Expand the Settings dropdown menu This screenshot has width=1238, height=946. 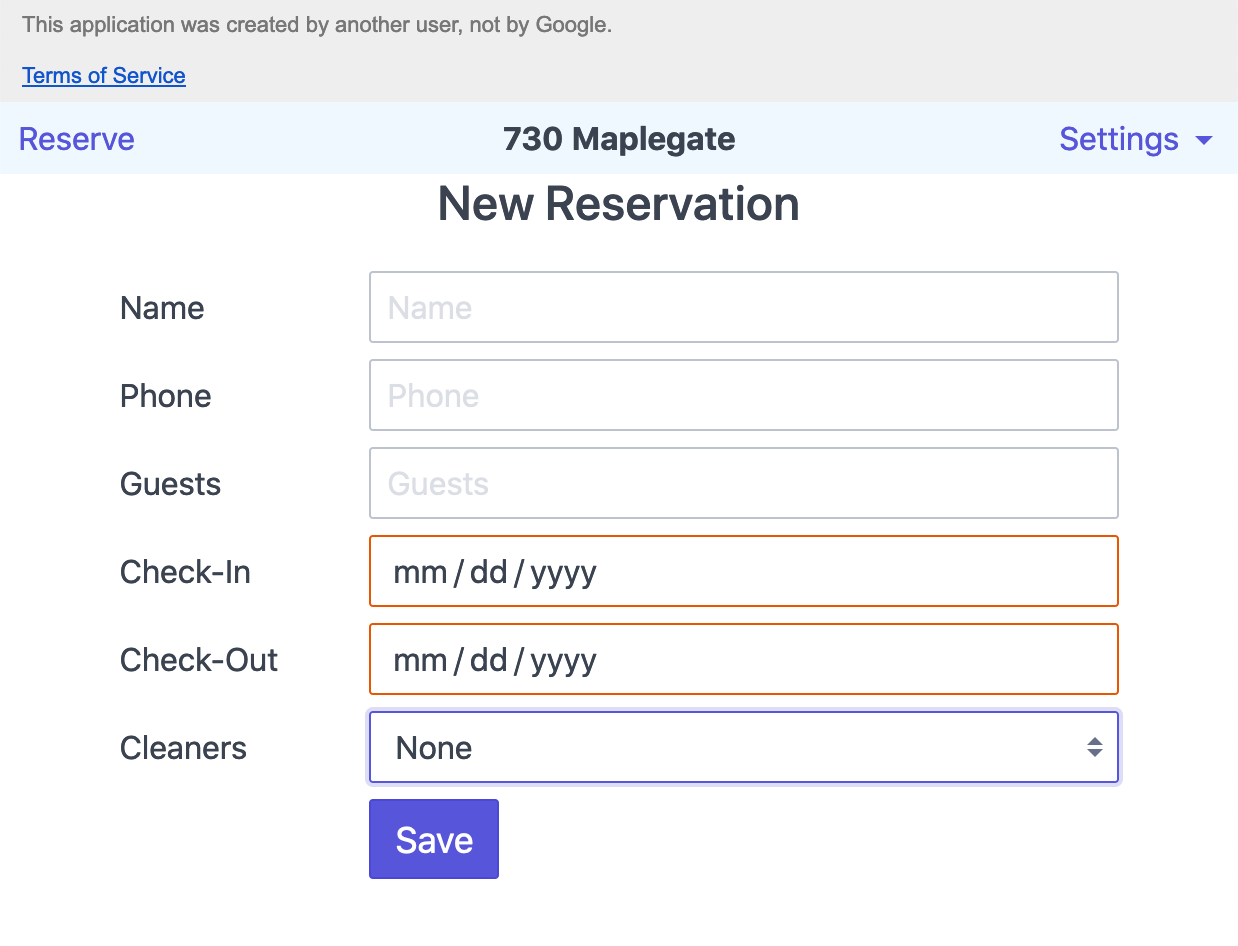pyautogui.click(x=1136, y=139)
